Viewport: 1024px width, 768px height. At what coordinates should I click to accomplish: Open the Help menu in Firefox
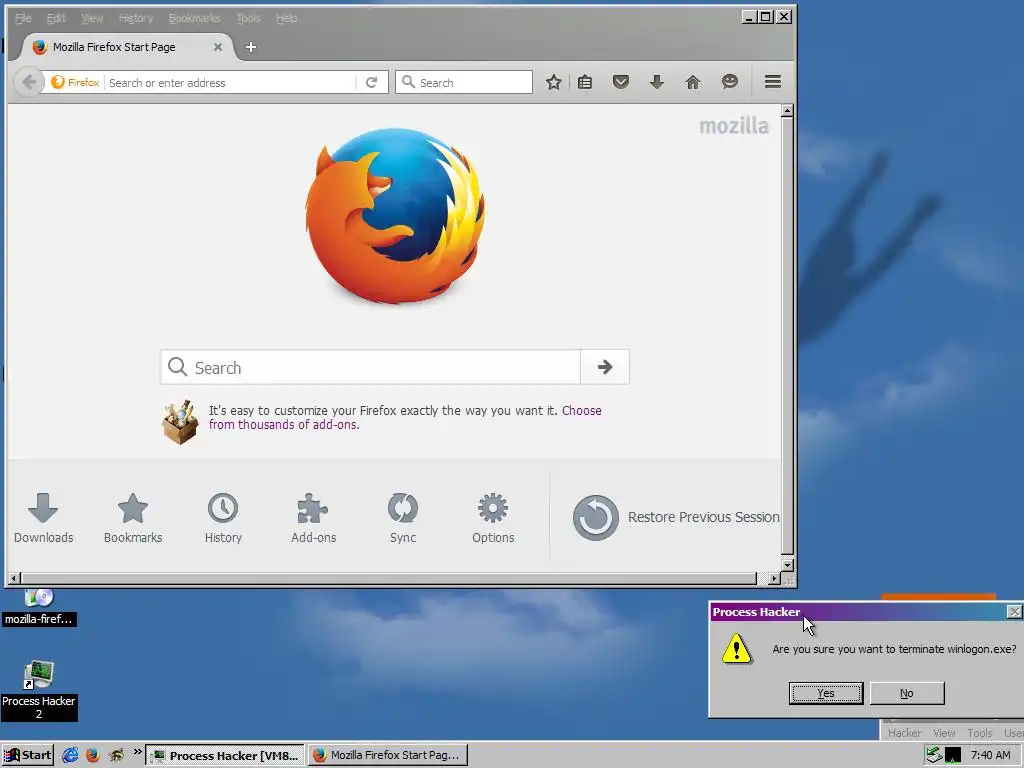pyautogui.click(x=287, y=18)
